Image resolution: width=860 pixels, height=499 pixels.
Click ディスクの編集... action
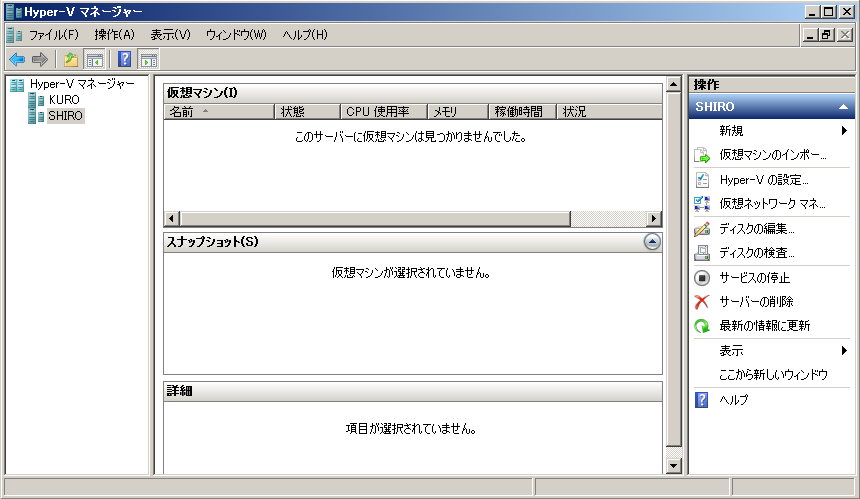click(757, 229)
